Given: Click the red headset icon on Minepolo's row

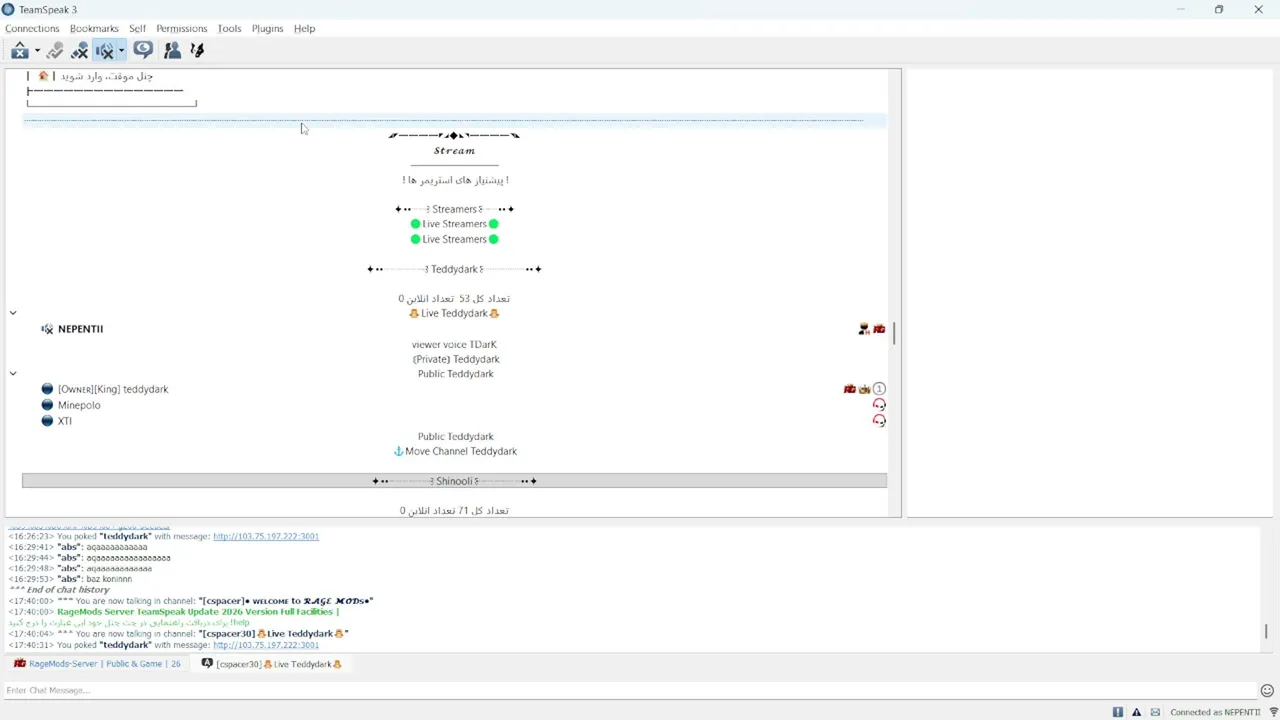Looking at the screenshot, I should coord(879,405).
